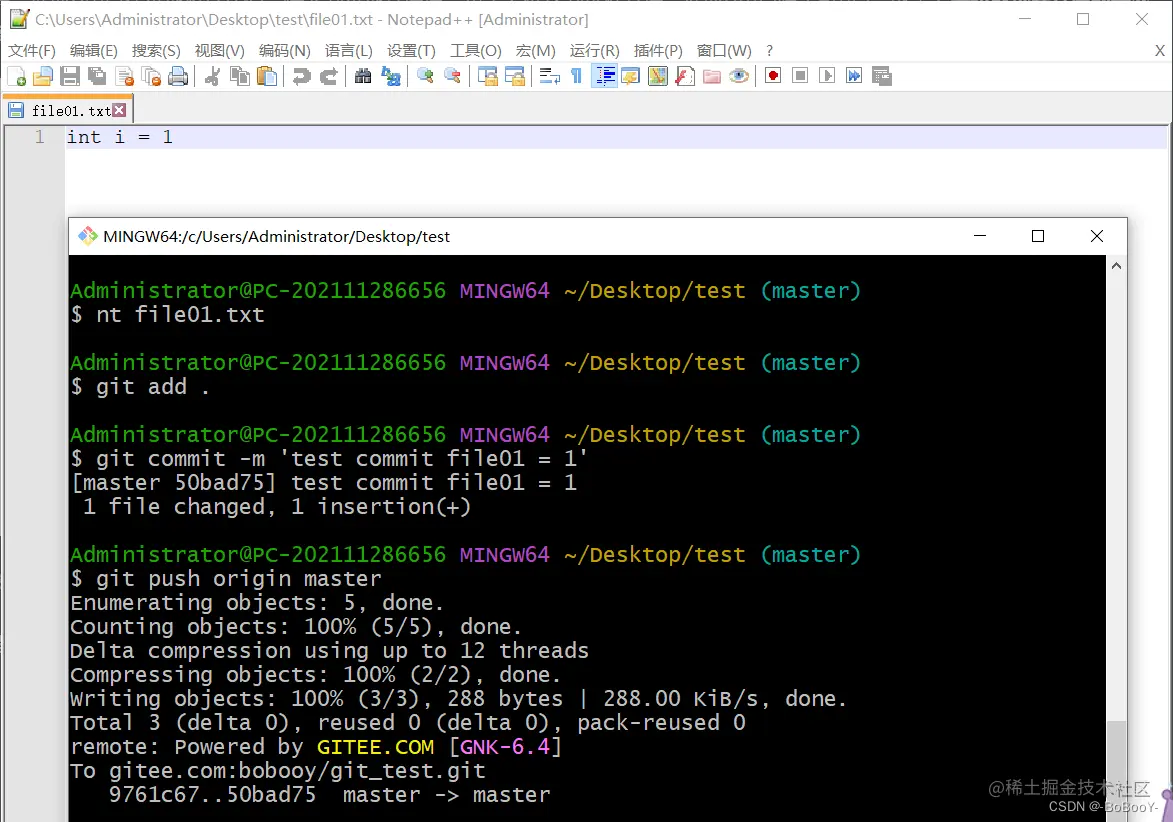Save the current file with the floppy icon
Screen dimensions: 1173x822
[70, 76]
